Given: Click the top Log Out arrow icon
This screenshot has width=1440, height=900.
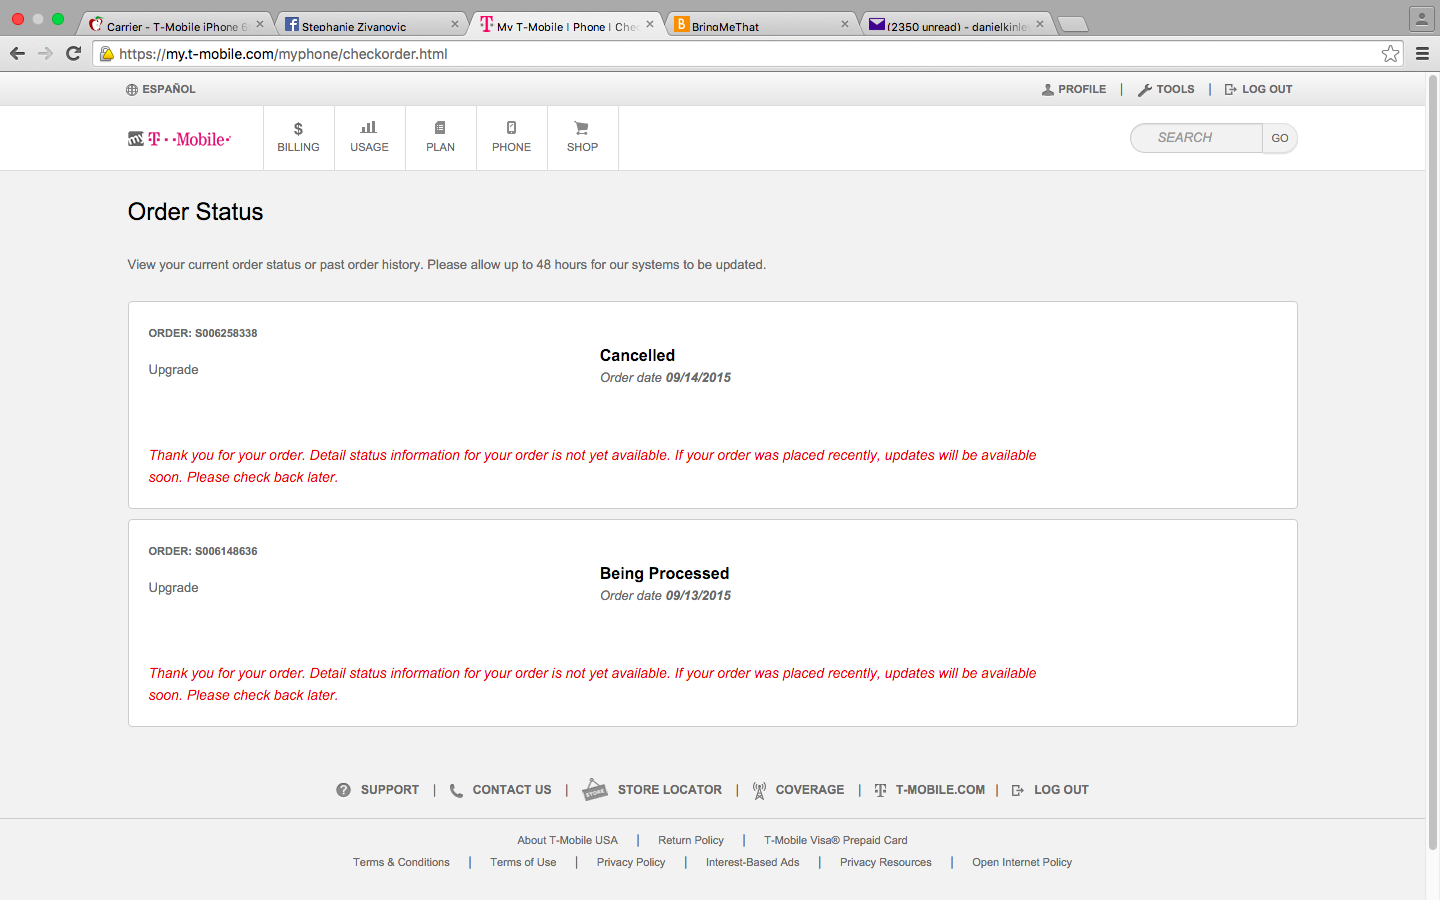Looking at the screenshot, I should click(x=1231, y=90).
